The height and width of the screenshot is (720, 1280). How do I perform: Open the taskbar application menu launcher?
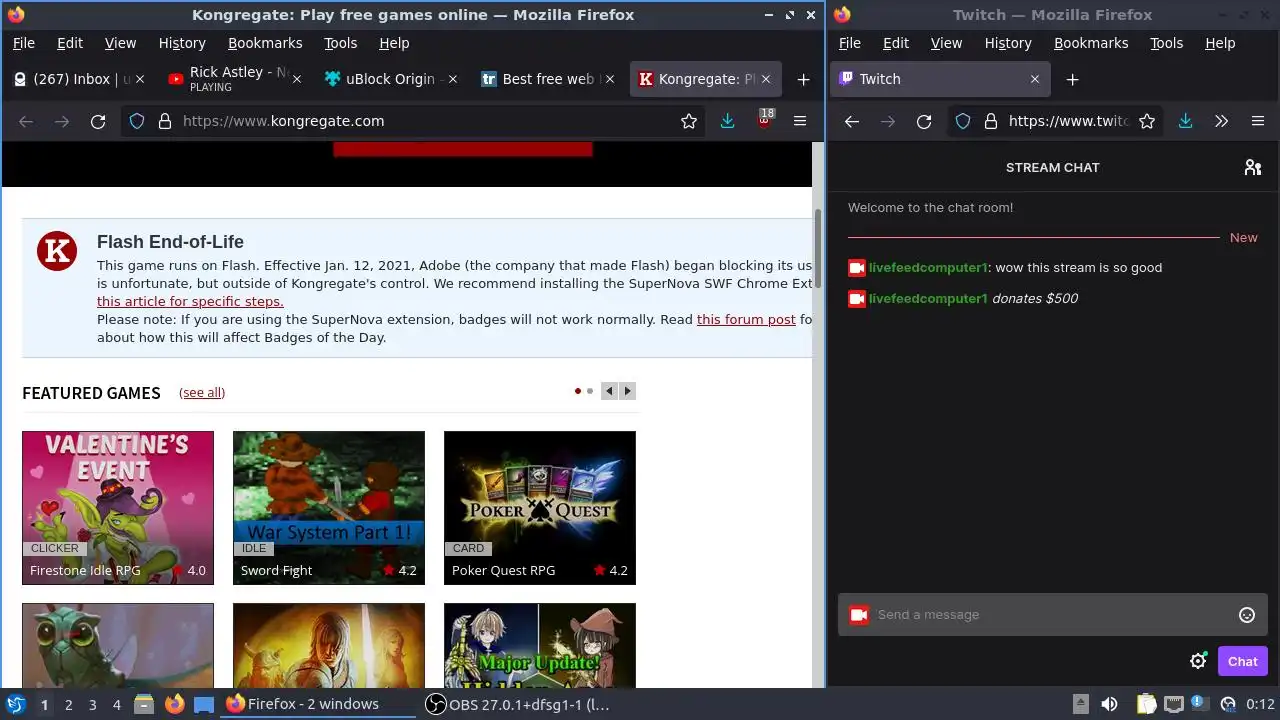pyautogui.click(x=16, y=704)
